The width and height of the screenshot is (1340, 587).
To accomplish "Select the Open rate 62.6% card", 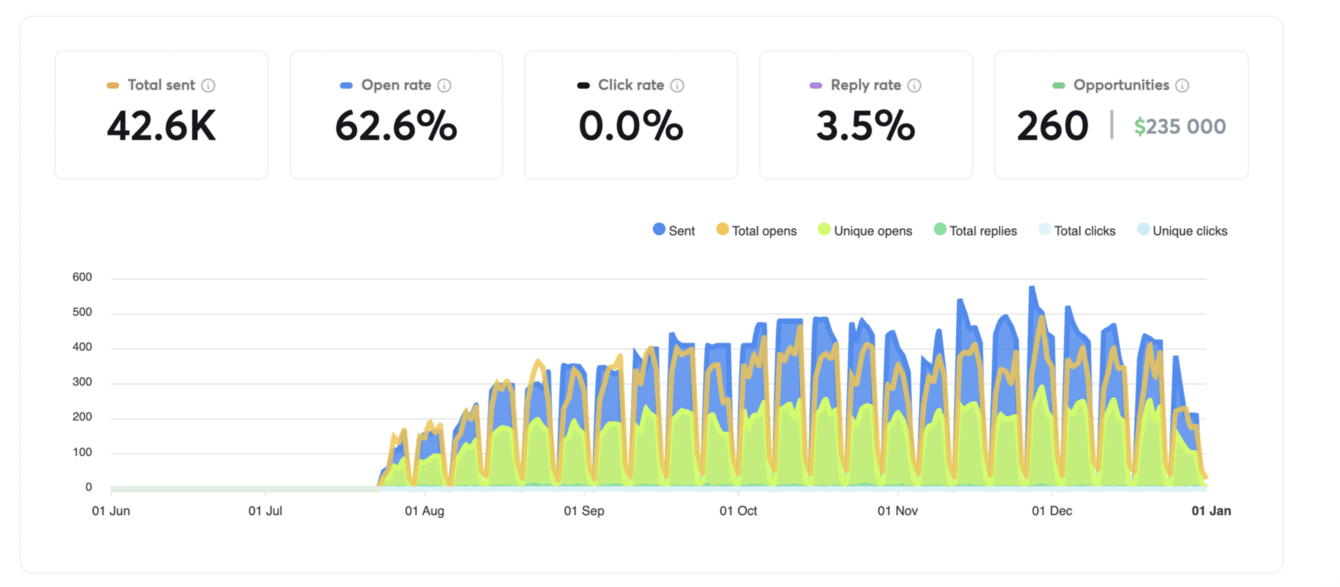I will click(396, 115).
